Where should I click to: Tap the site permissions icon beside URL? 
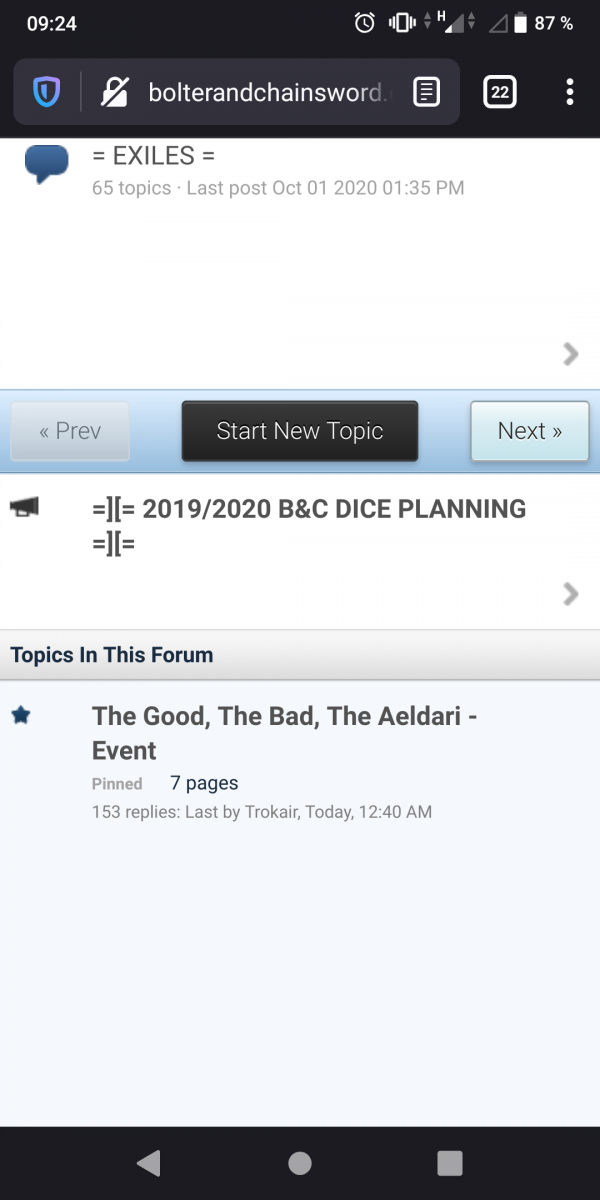coord(115,93)
